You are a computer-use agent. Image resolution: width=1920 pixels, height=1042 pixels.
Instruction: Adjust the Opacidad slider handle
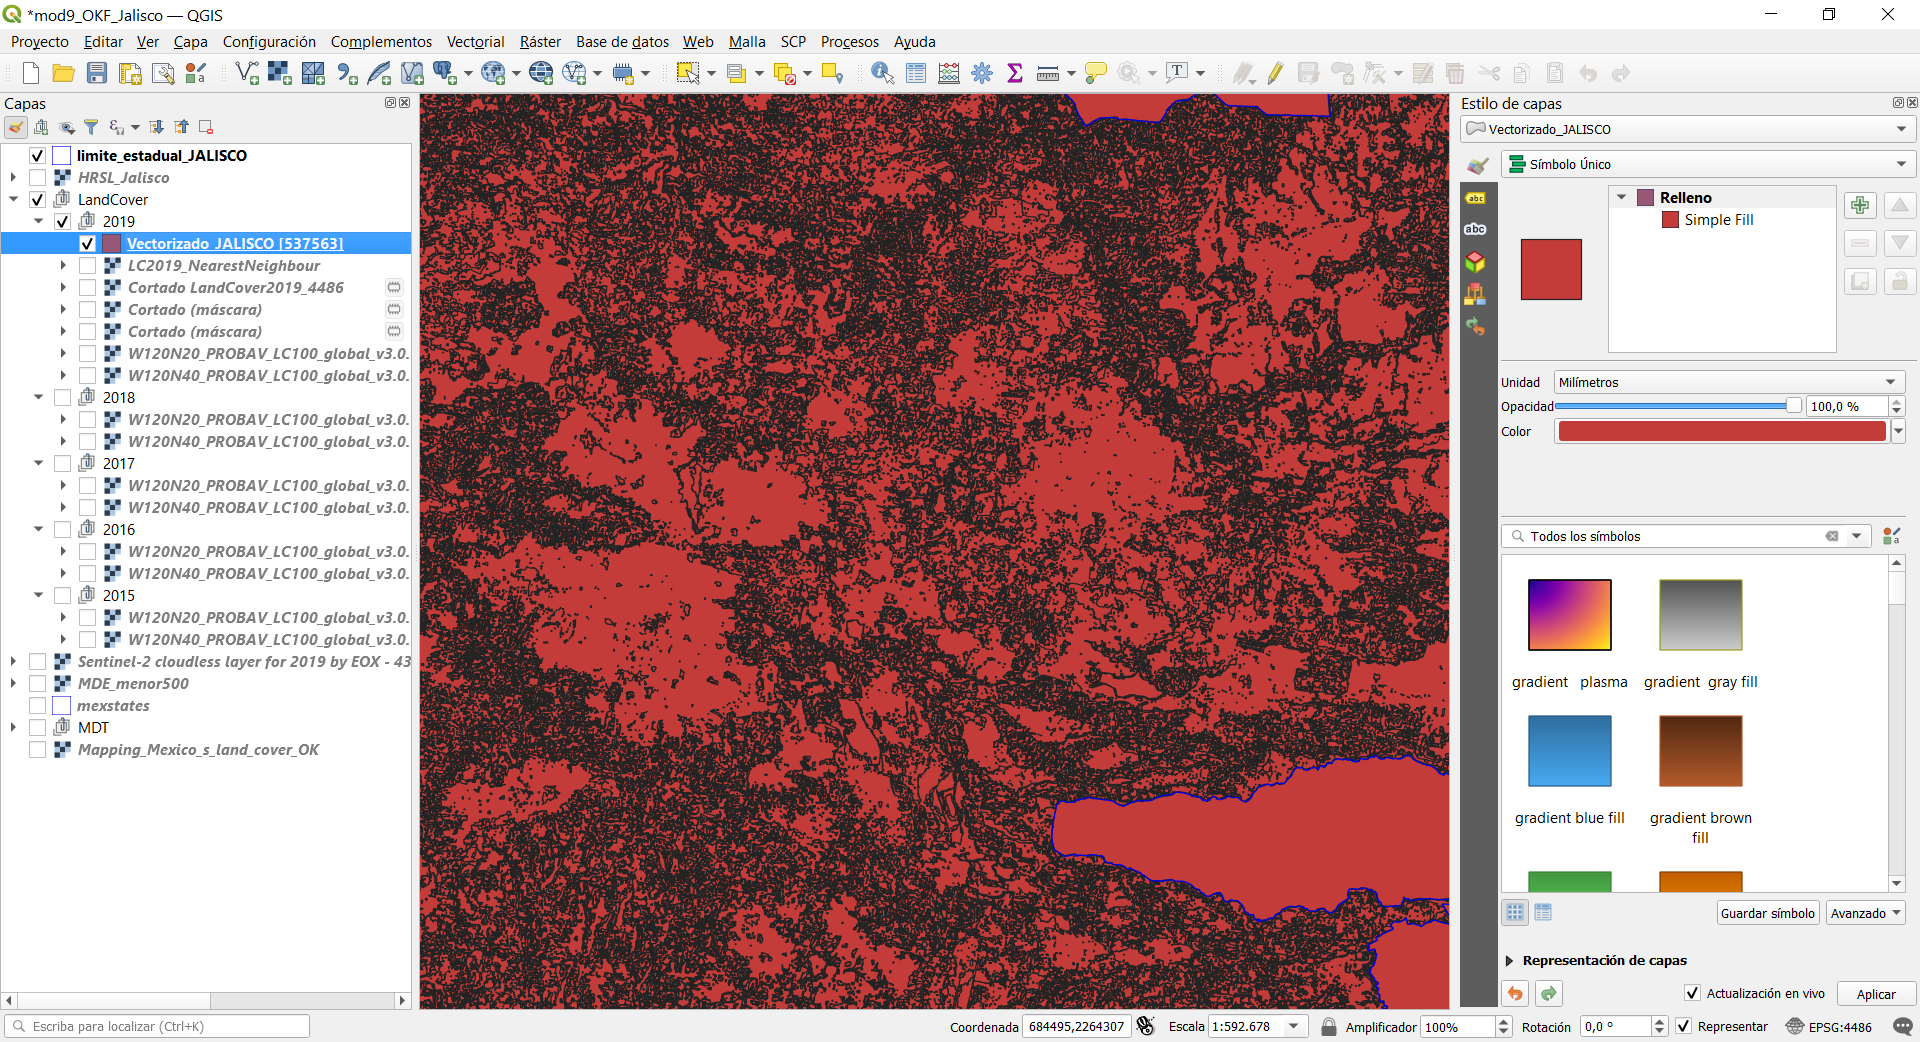pos(1793,406)
